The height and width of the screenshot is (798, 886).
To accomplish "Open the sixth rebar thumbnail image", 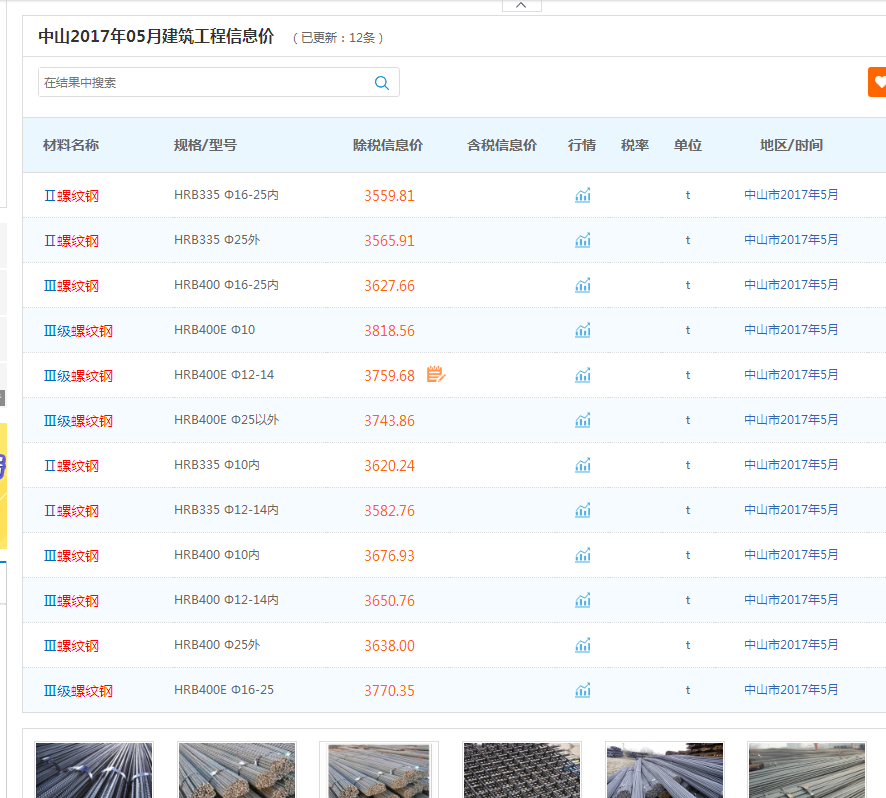I will click(x=807, y=770).
